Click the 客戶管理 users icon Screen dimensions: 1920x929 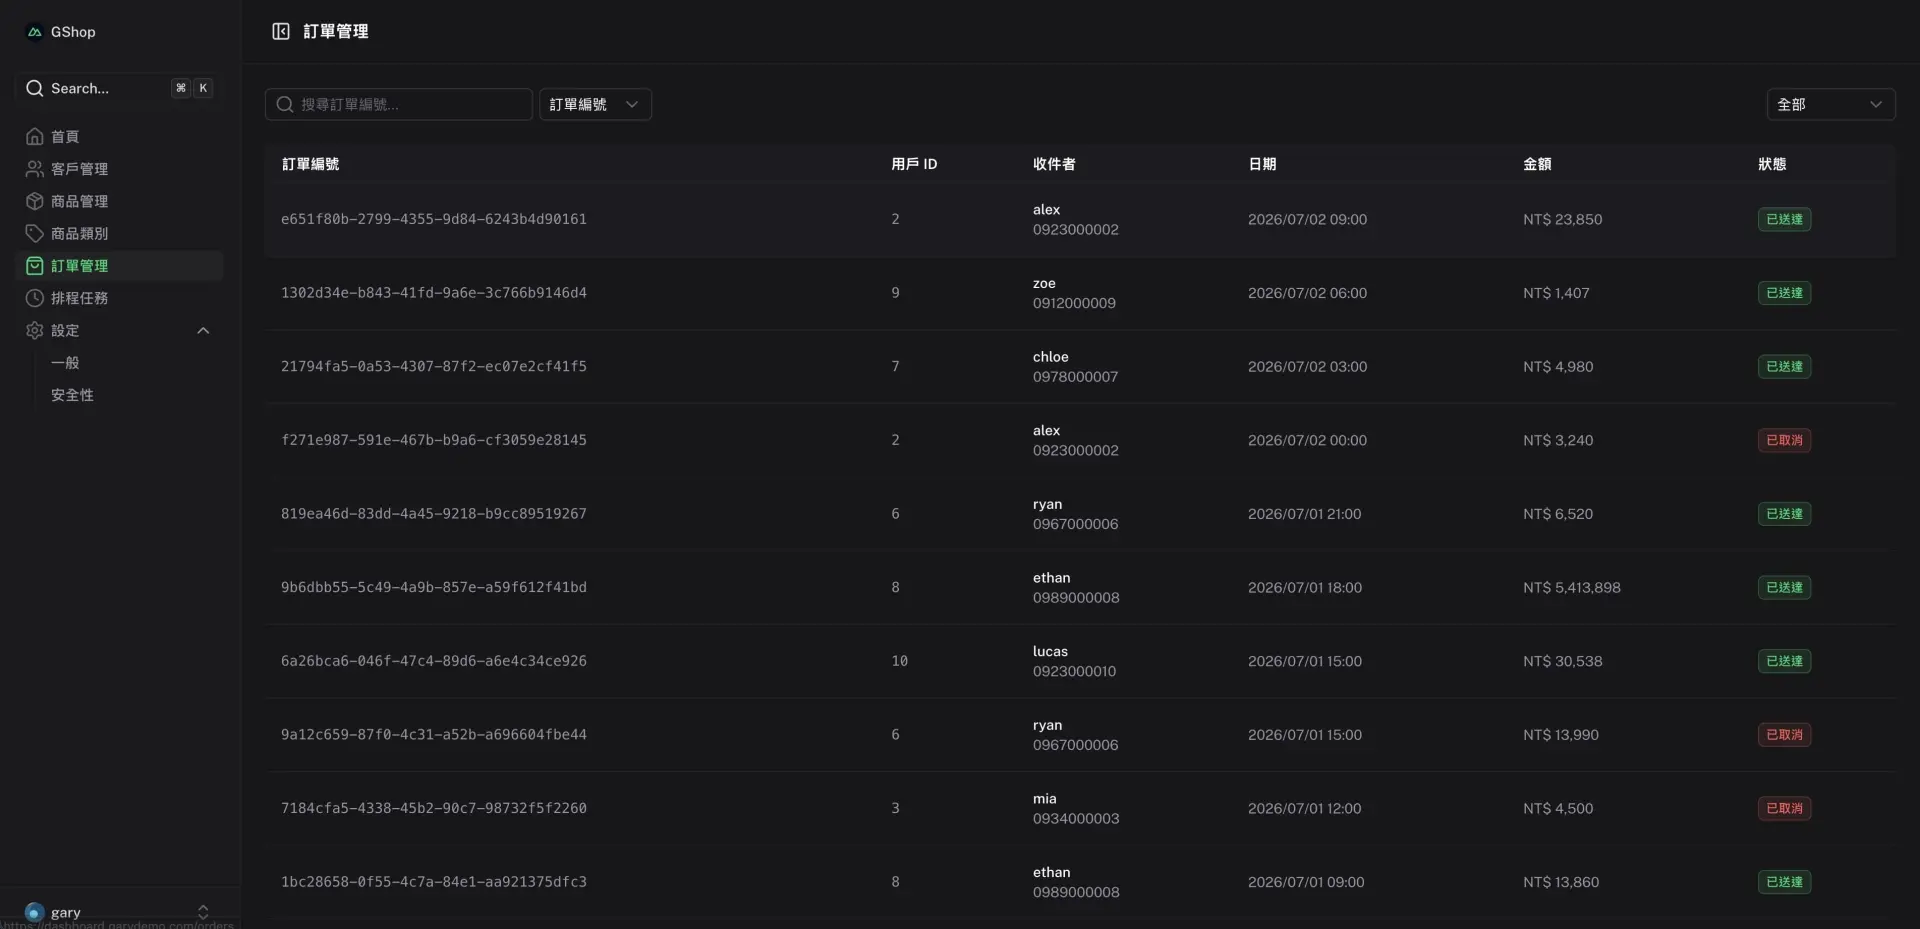click(x=35, y=169)
